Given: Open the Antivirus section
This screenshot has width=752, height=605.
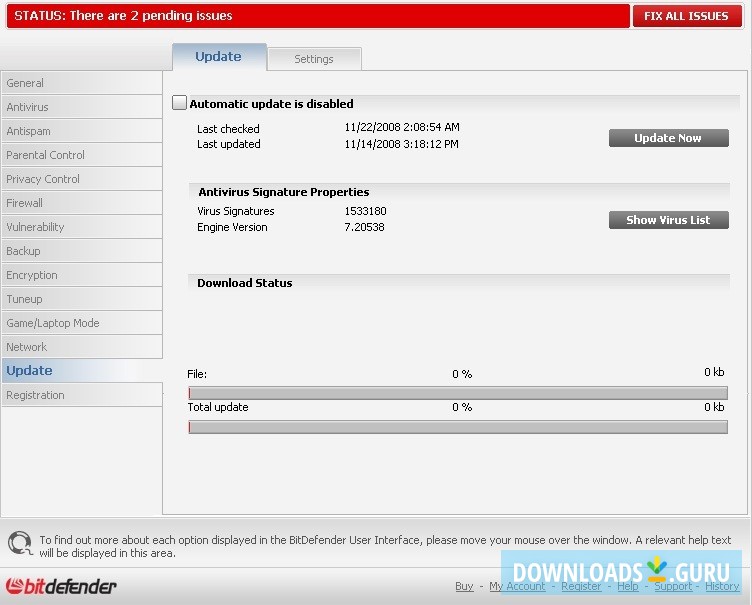Looking at the screenshot, I should point(82,107).
